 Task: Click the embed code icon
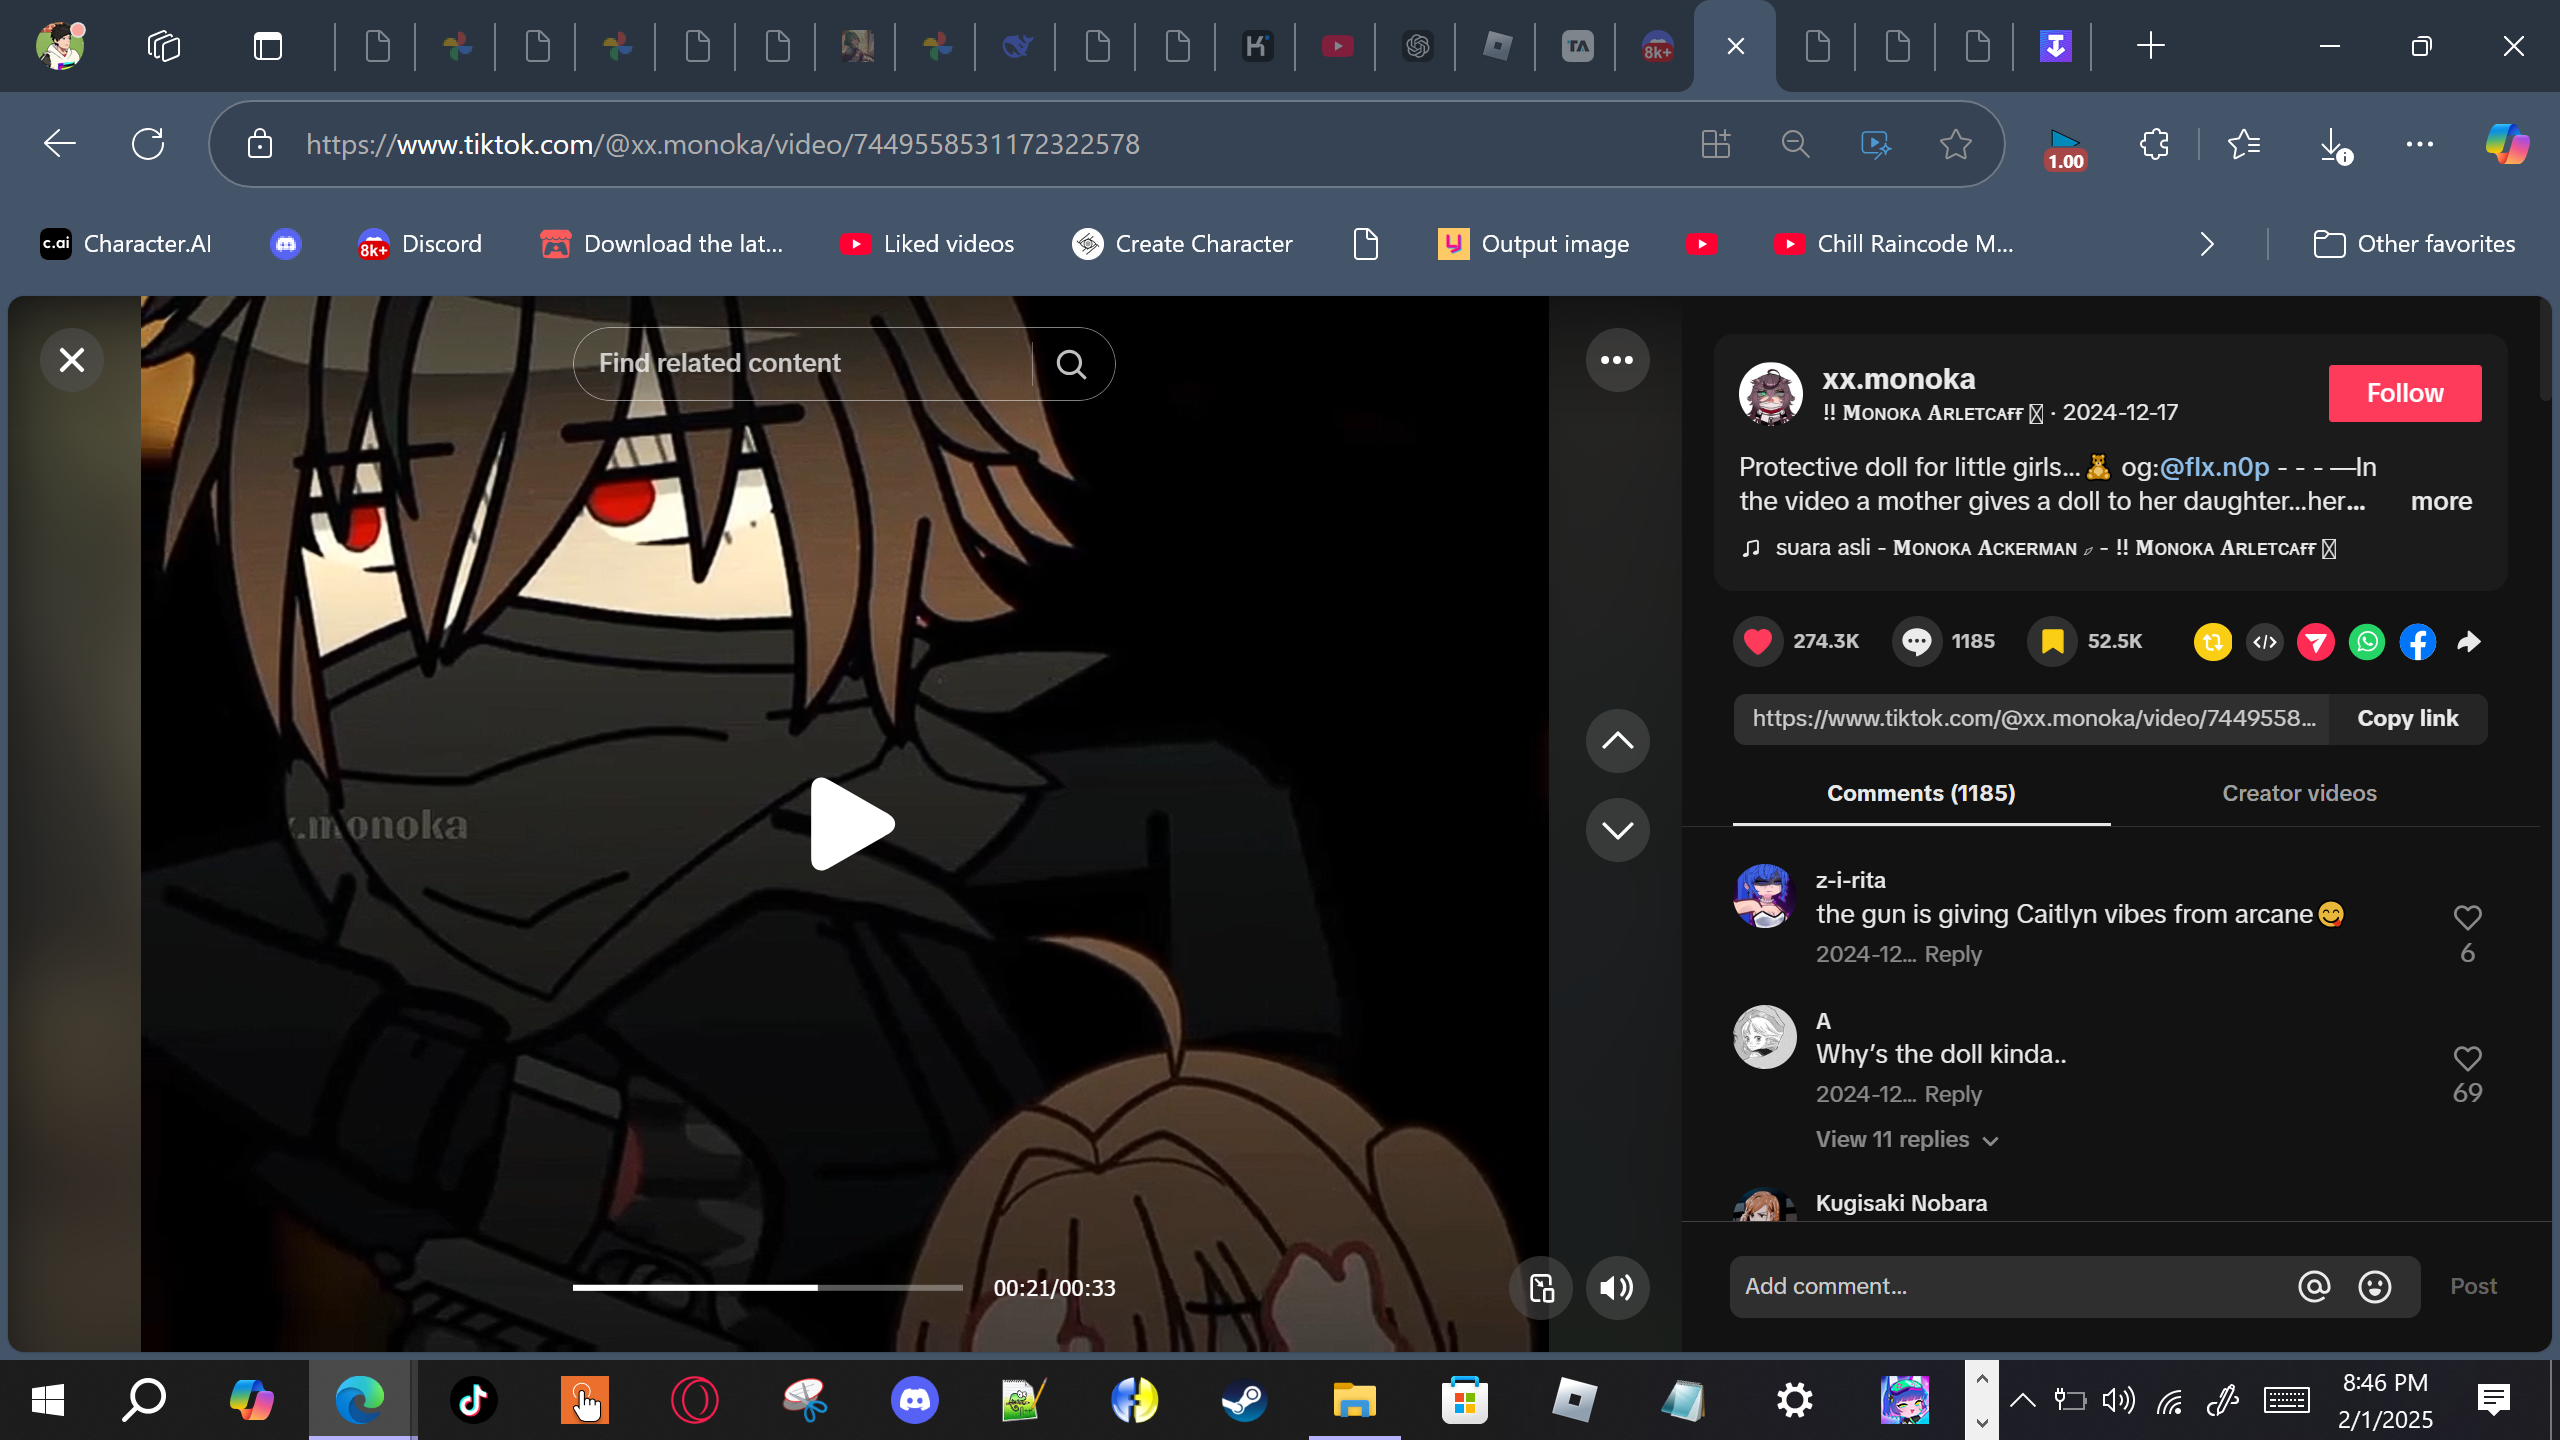pos(2265,642)
